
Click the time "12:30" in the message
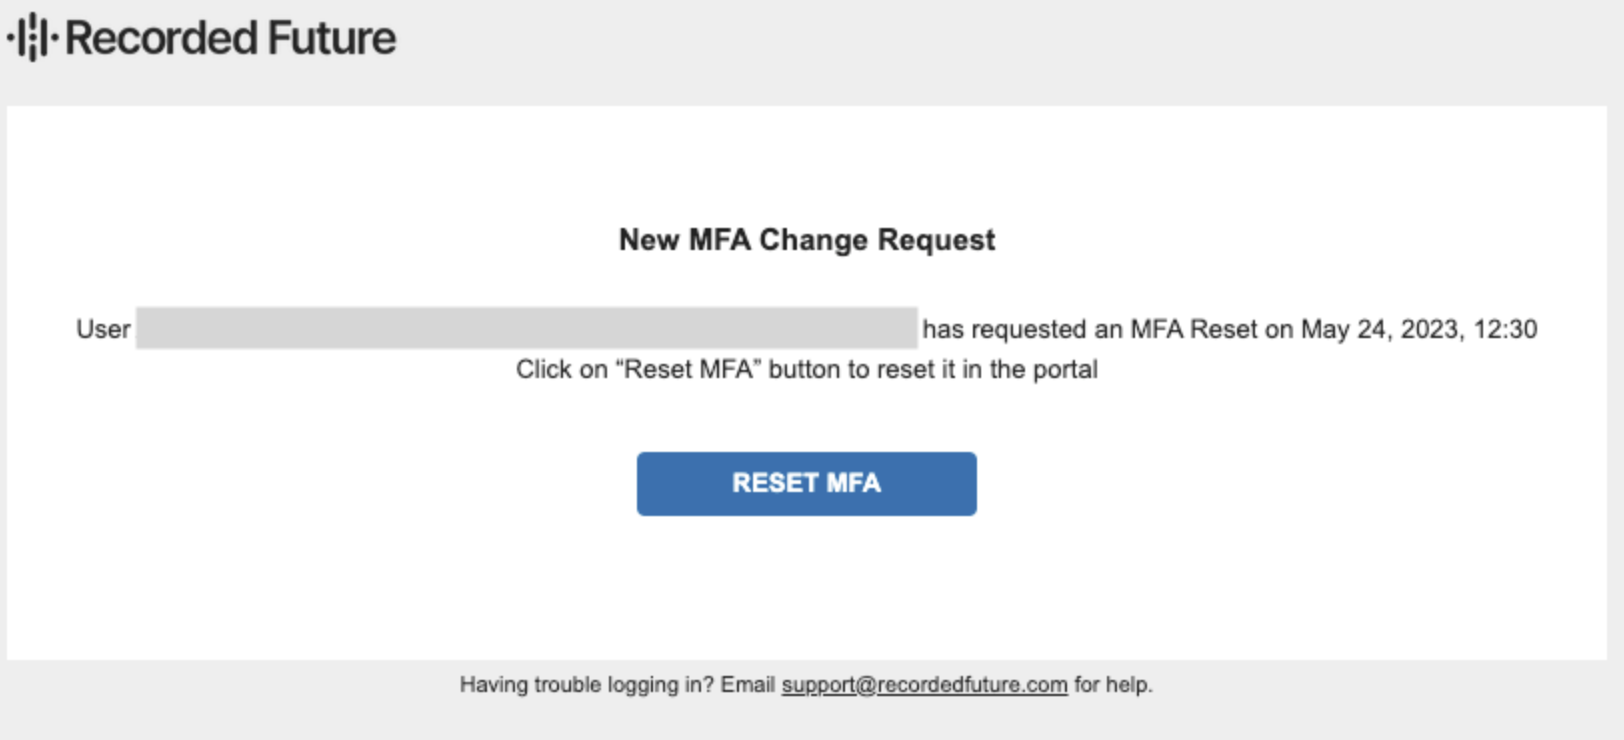1503,329
